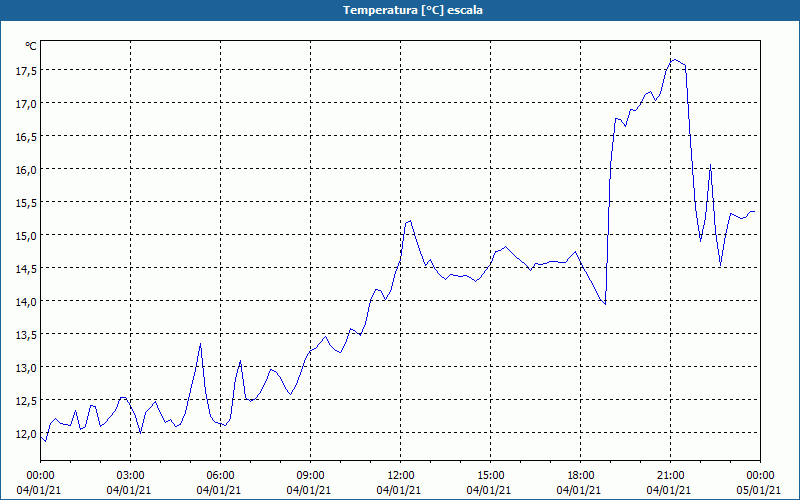This screenshot has height=500, width=800.
Task: Click the 14,5 y-axis label
Action: (26, 269)
